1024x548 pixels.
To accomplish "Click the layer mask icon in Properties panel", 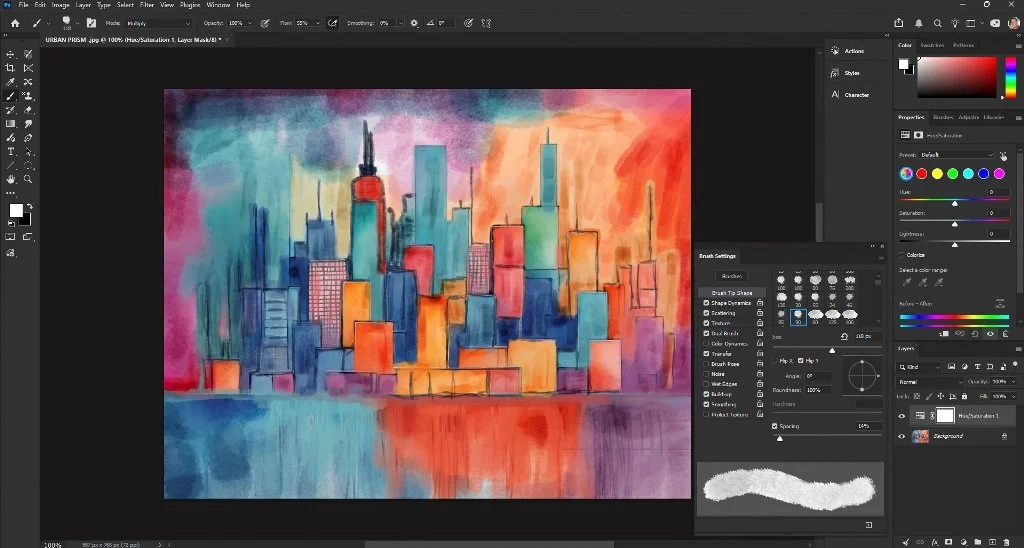I will coord(918,135).
